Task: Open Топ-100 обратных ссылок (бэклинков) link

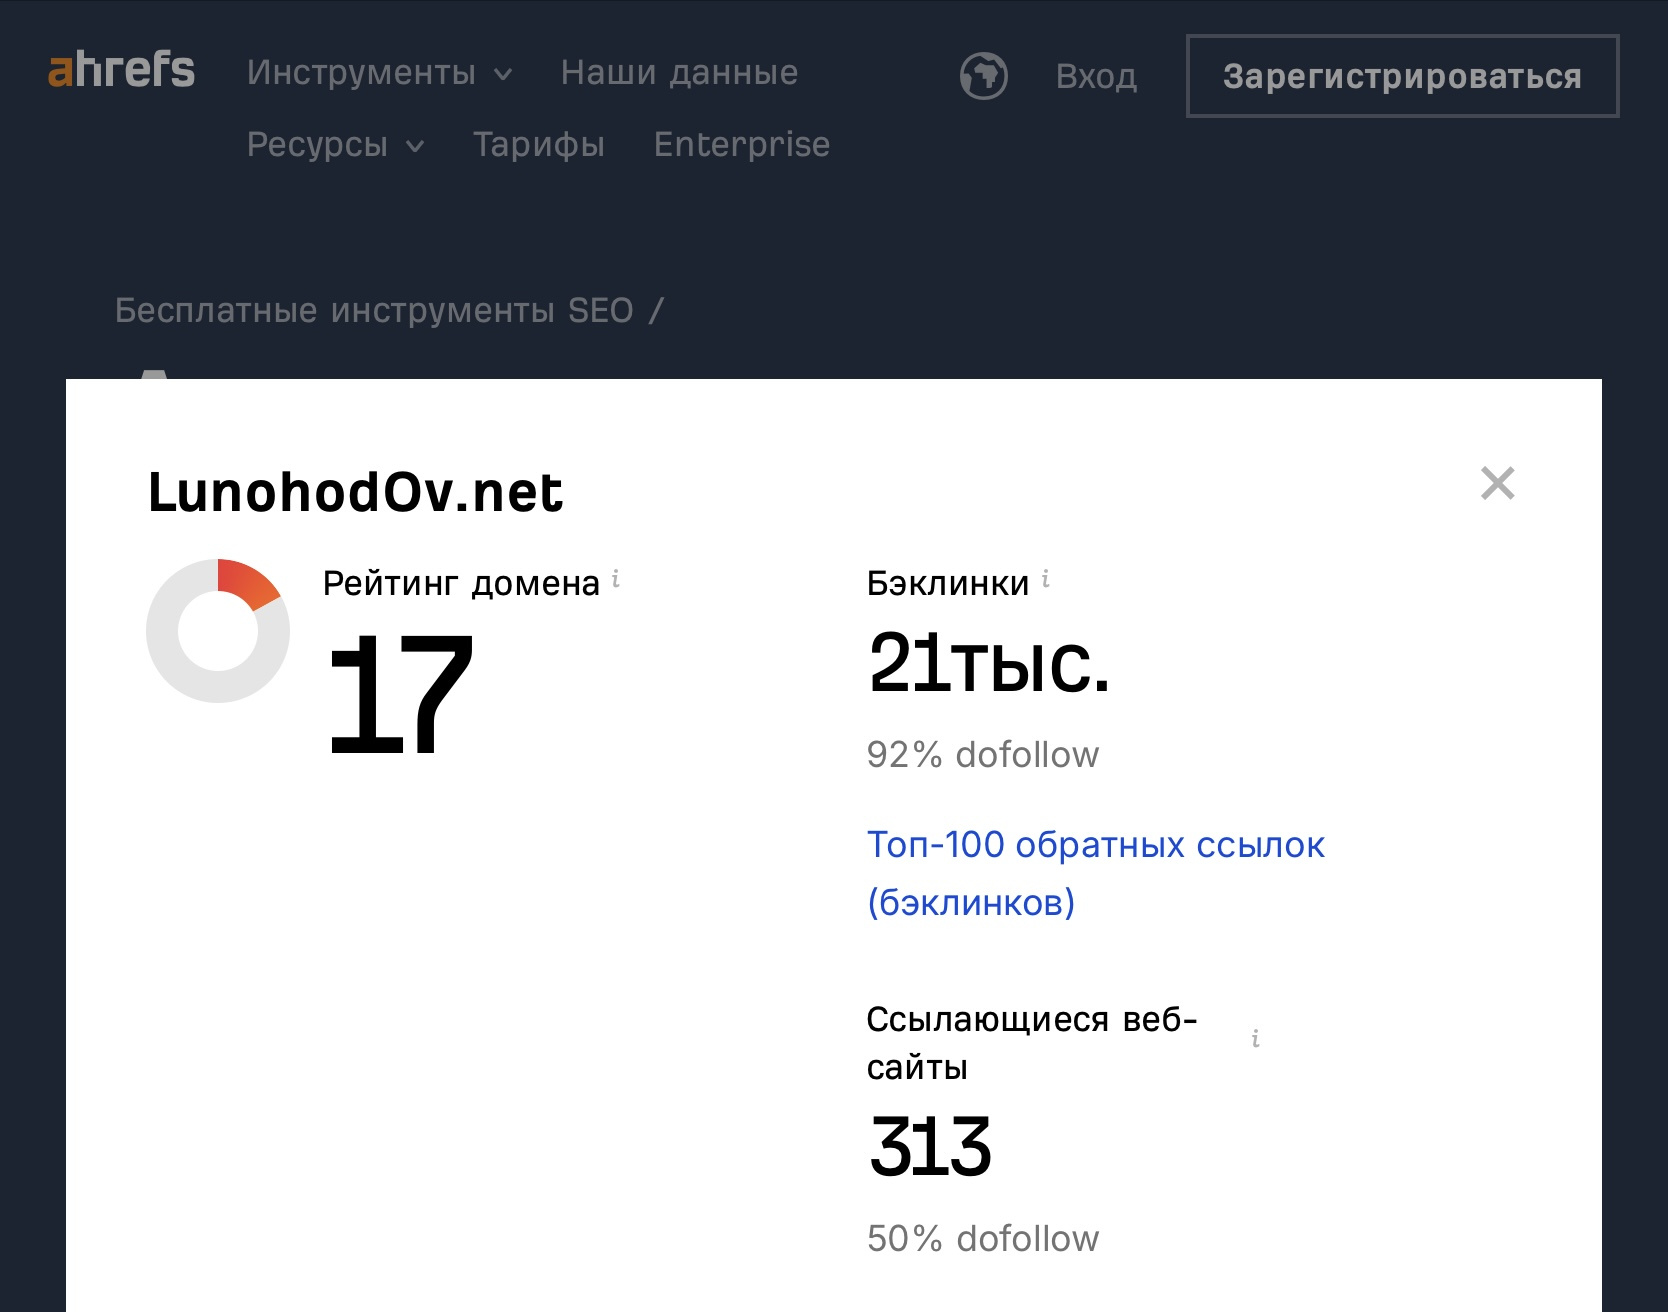Action: tap(1095, 873)
